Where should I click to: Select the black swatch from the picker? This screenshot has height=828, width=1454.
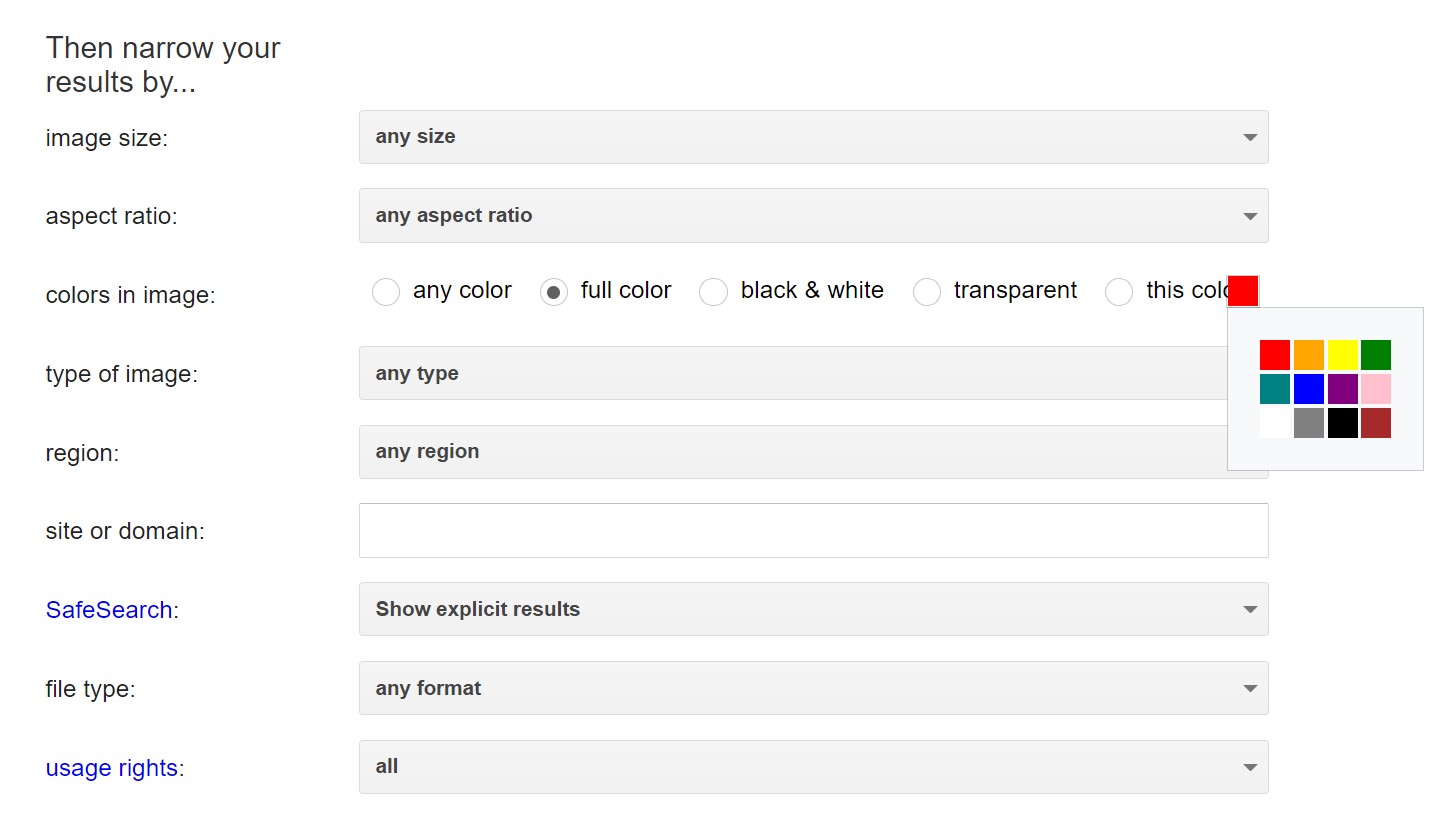point(1342,423)
